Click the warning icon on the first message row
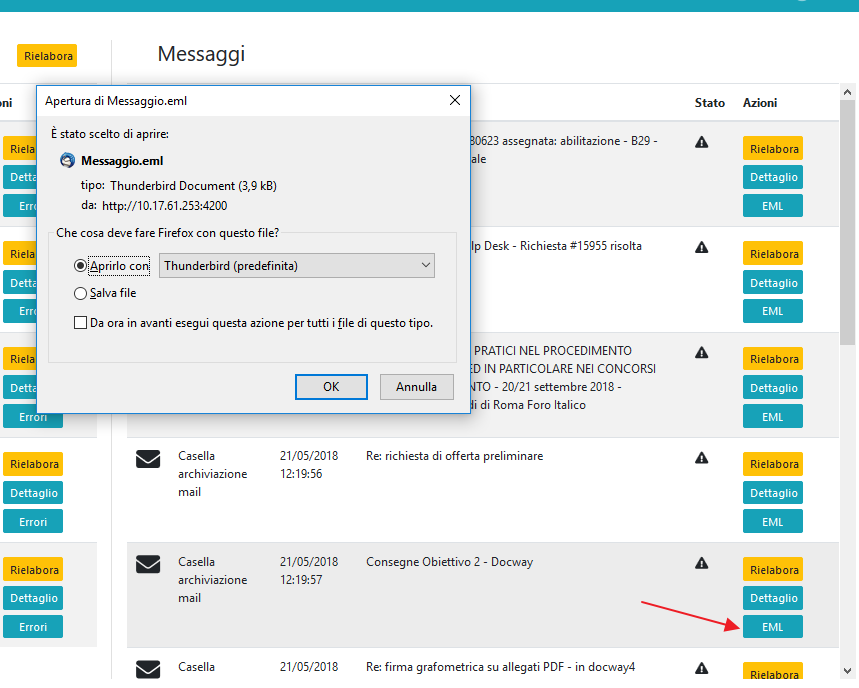The image size is (859, 688). [x=701, y=142]
